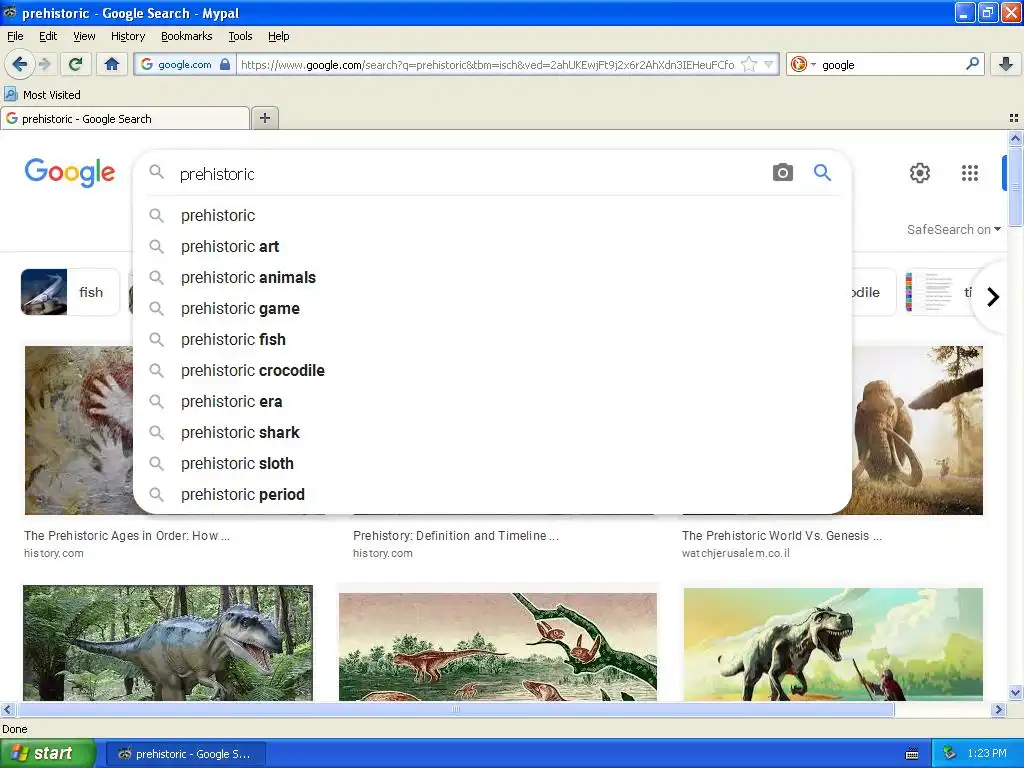Click the horizontal scrollbar left arrow
This screenshot has height=768, width=1024.
7,709
